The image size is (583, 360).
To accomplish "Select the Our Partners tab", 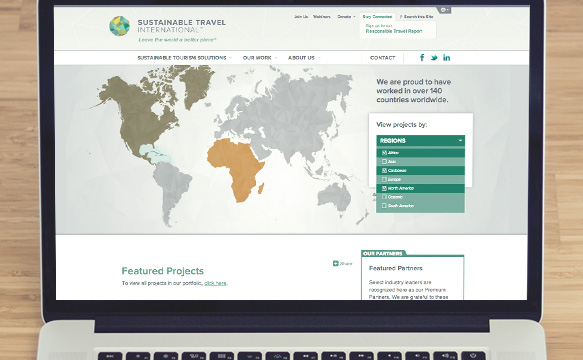I will 383,253.
